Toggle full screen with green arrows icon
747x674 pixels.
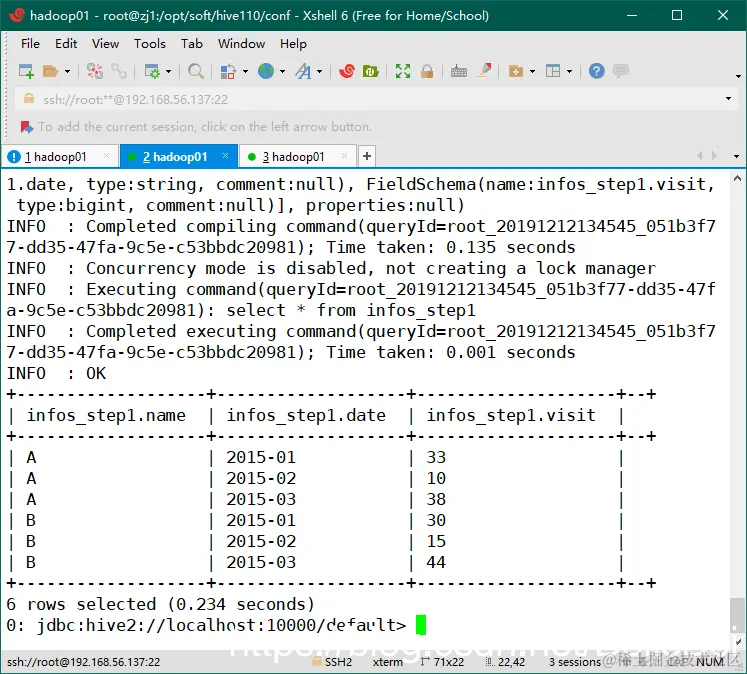coord(403,71)
